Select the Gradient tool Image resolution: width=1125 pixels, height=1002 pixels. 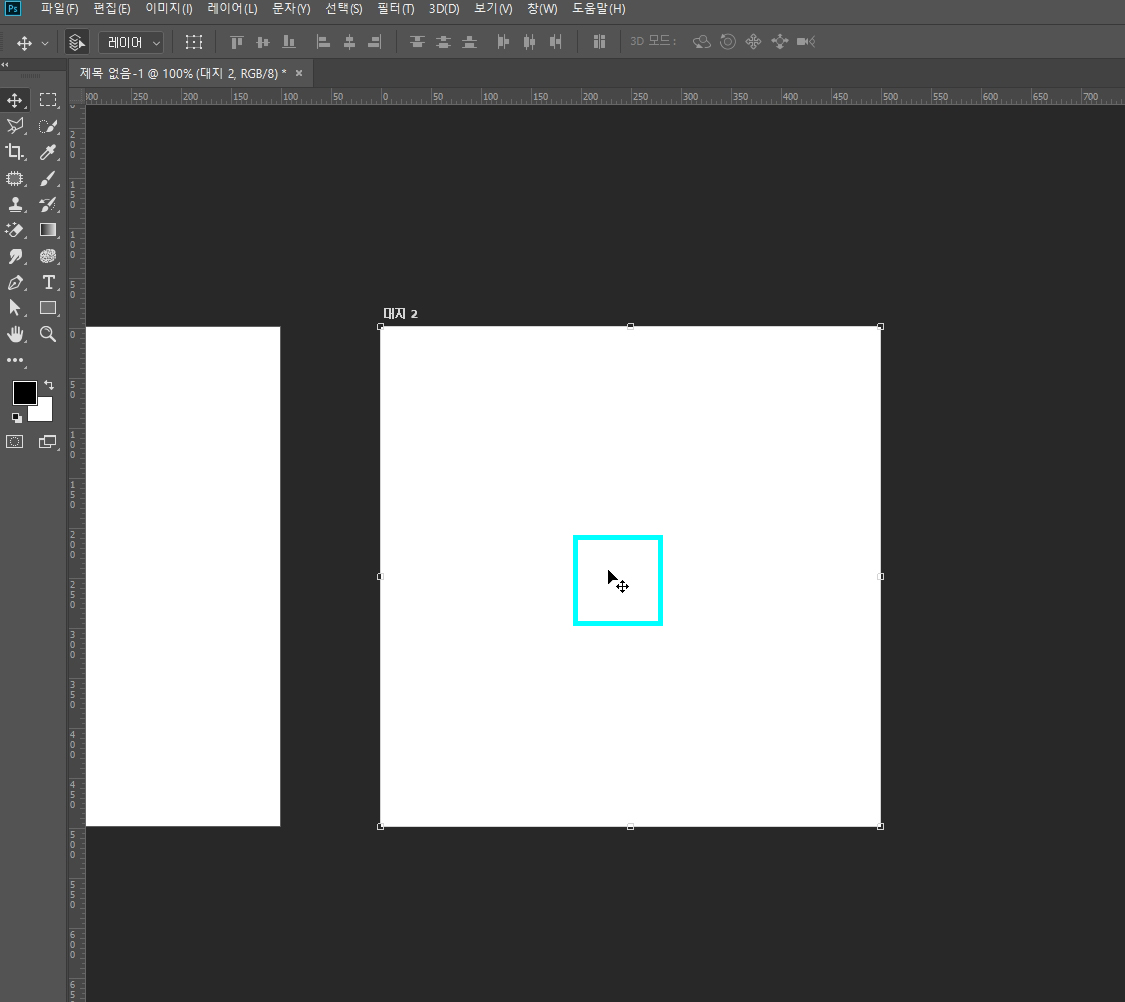[48, 230]
